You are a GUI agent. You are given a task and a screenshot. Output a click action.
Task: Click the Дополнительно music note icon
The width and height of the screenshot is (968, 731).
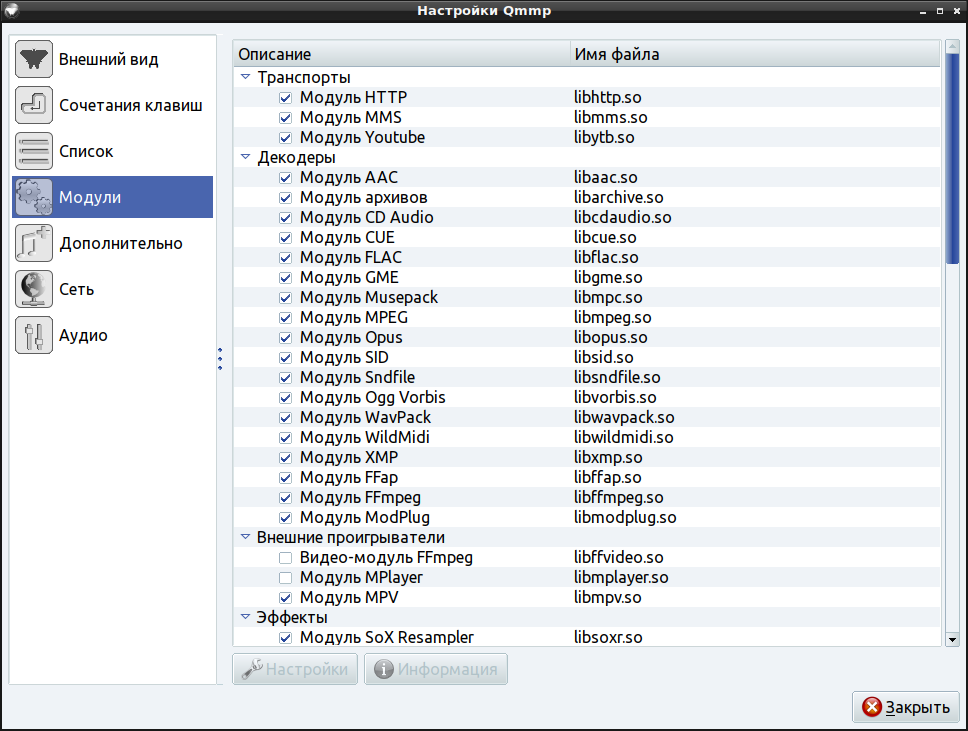pyautogui.click(x=34, y=244)
